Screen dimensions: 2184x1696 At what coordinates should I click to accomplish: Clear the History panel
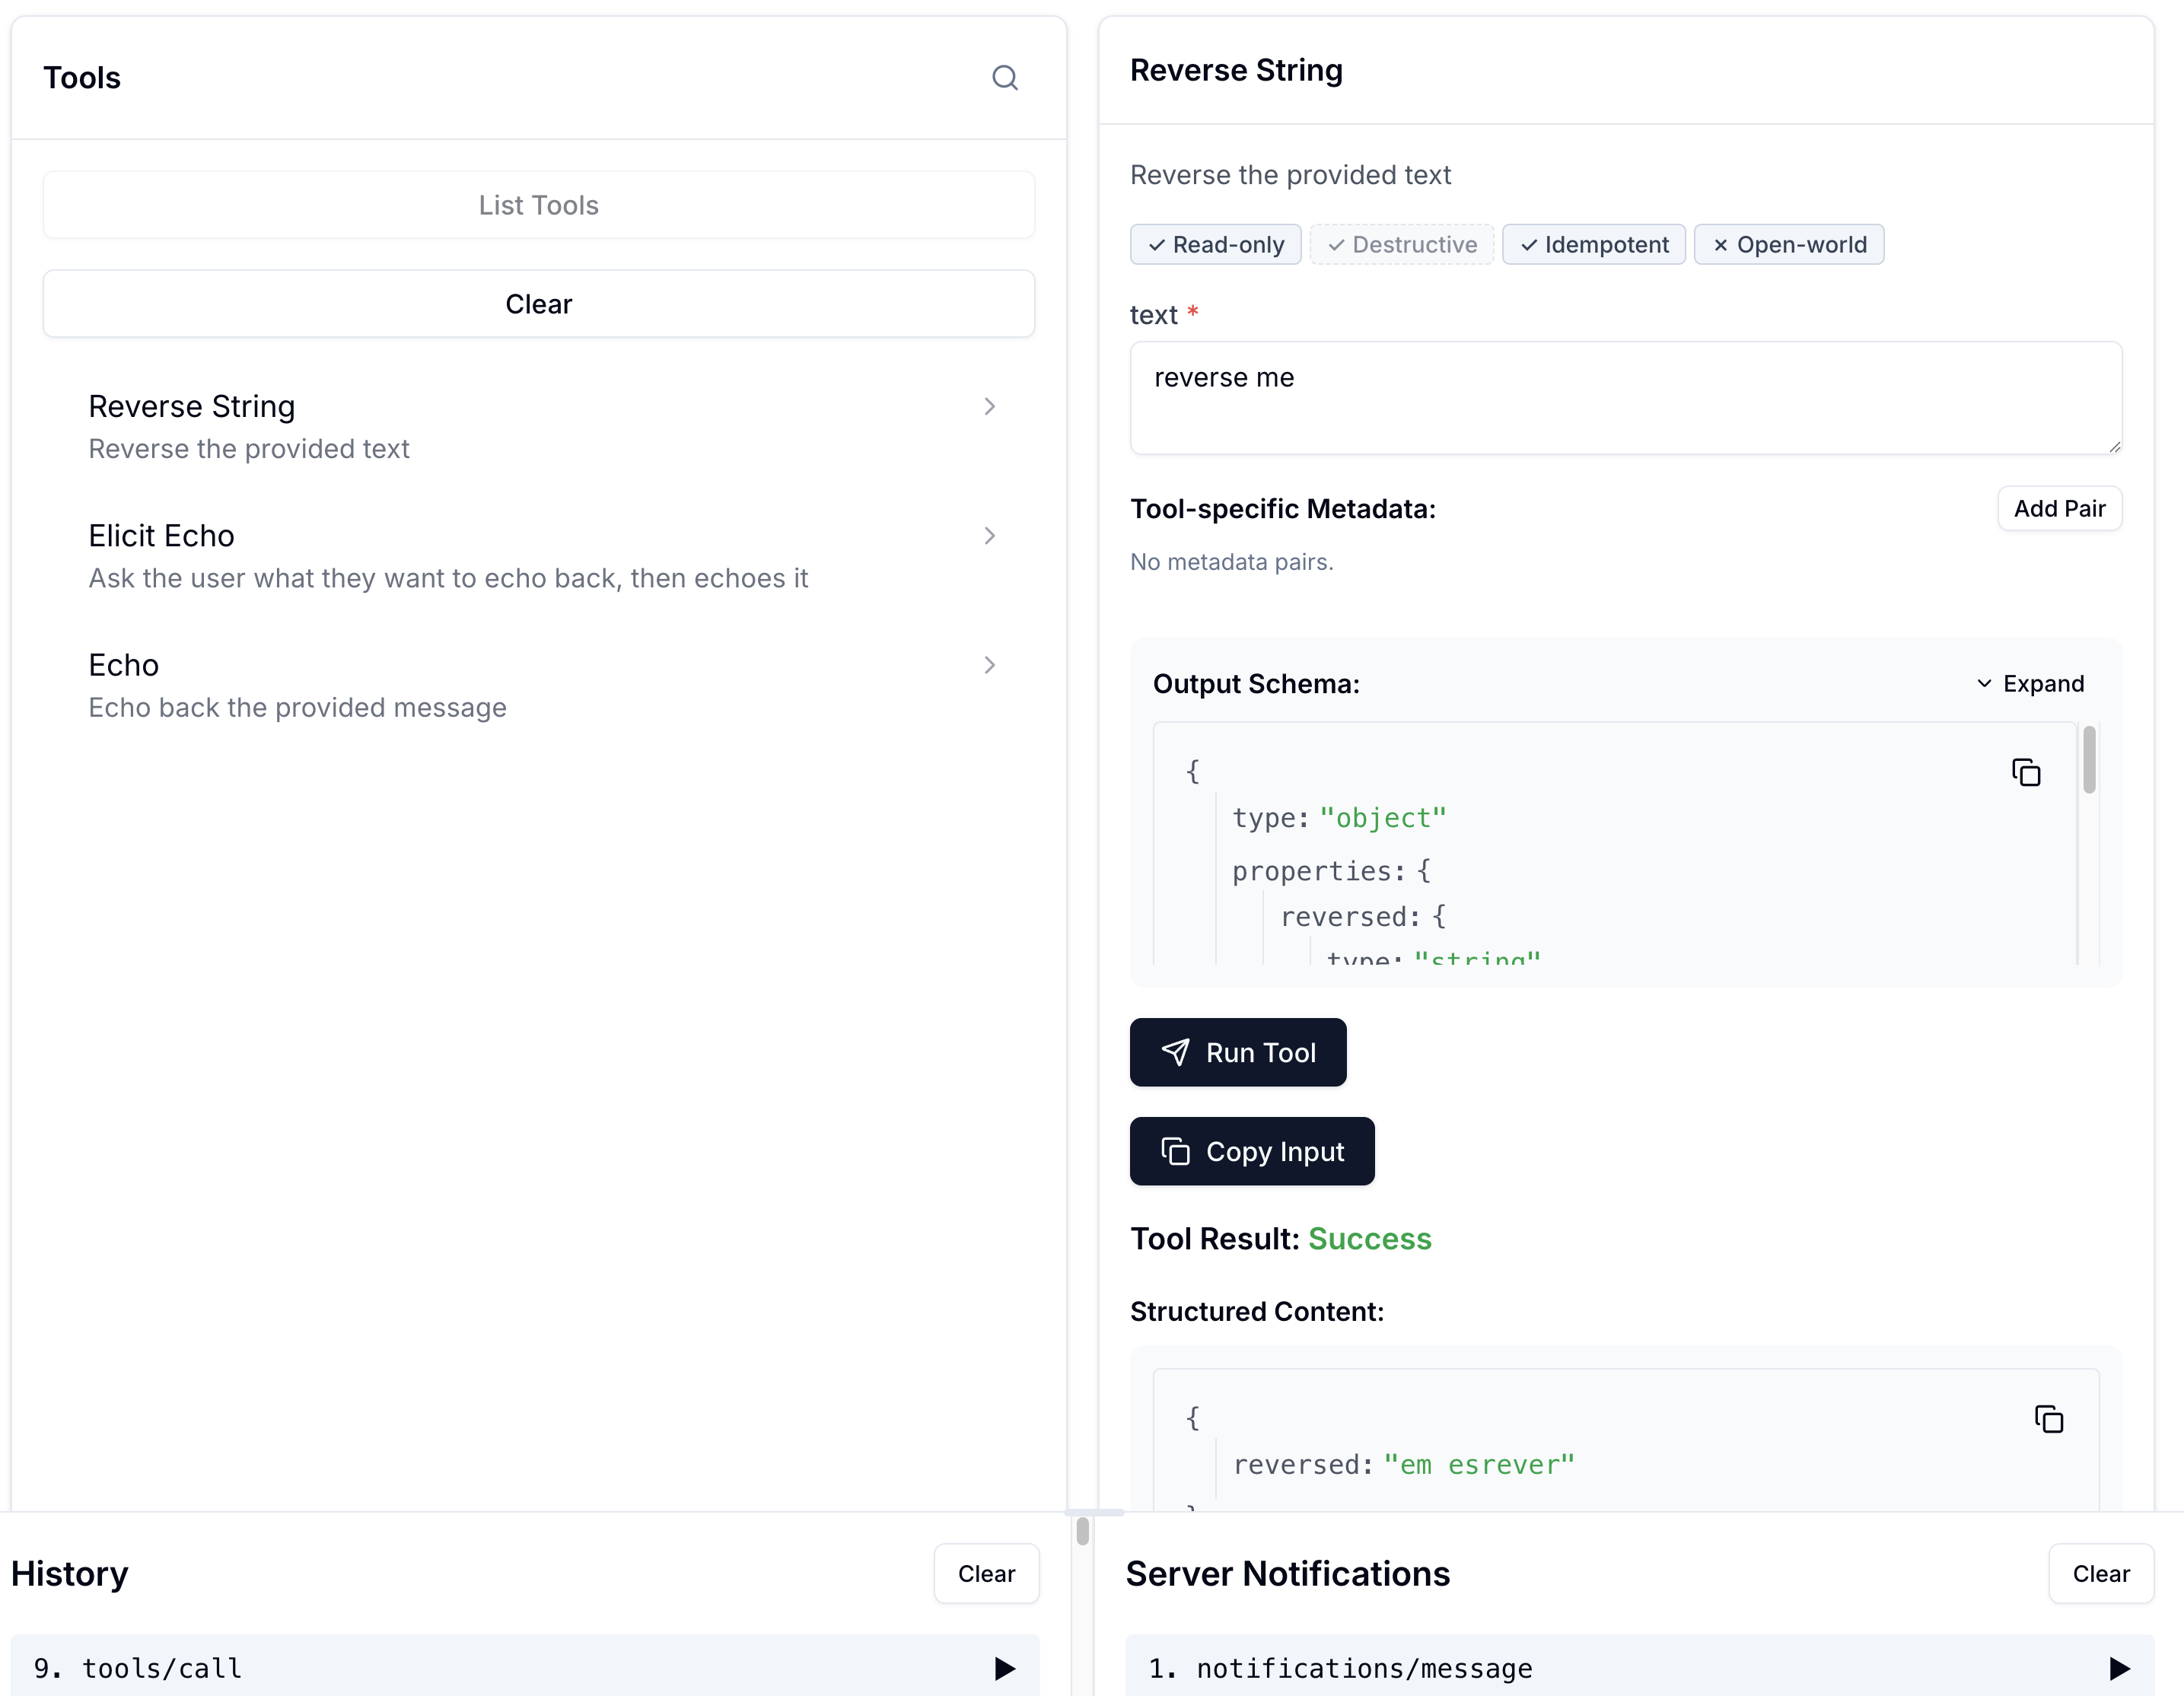[x=986, y=1574]
